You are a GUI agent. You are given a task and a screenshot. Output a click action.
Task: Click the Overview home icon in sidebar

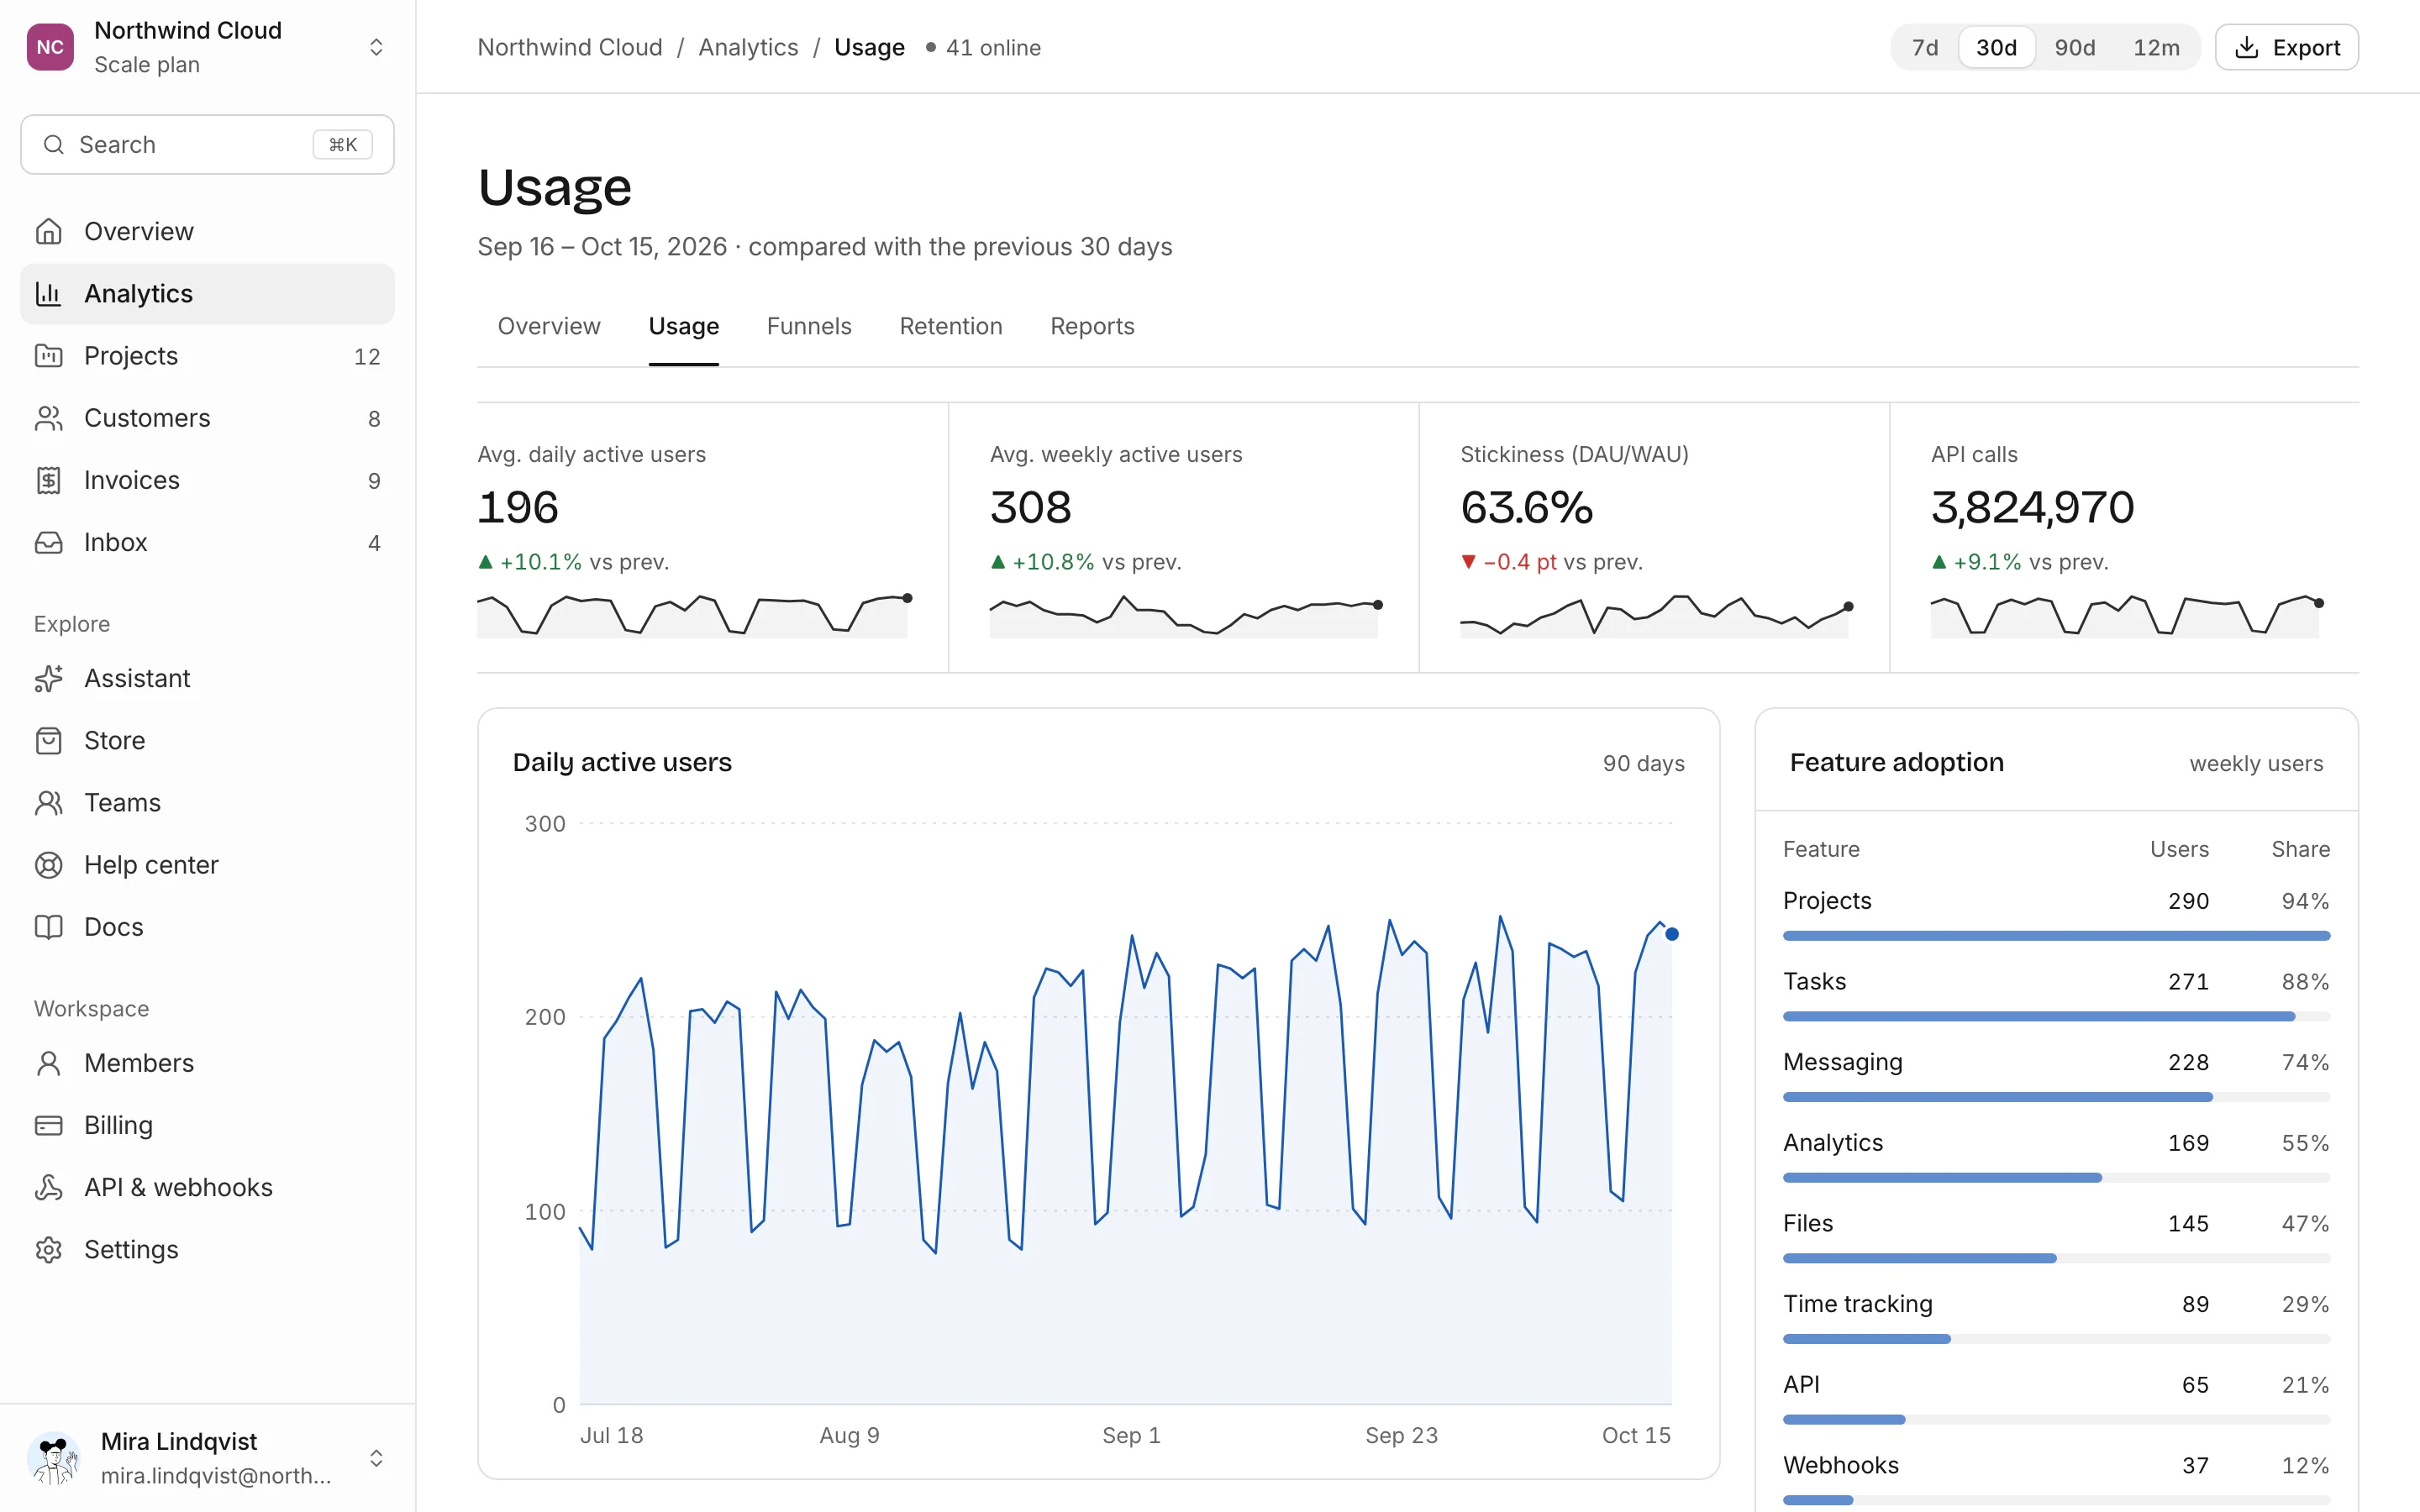(48, 231)
